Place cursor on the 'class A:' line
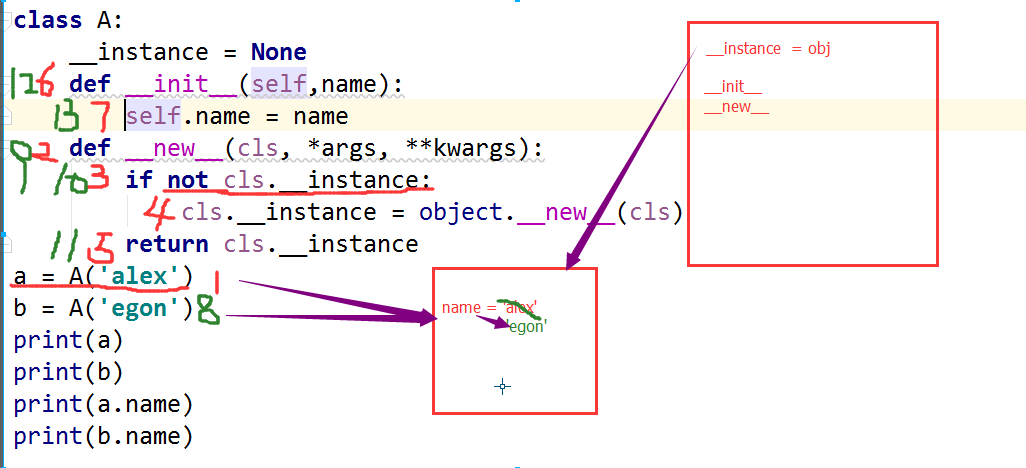Viewport: 1026px width, 468px height. point(68,20)
